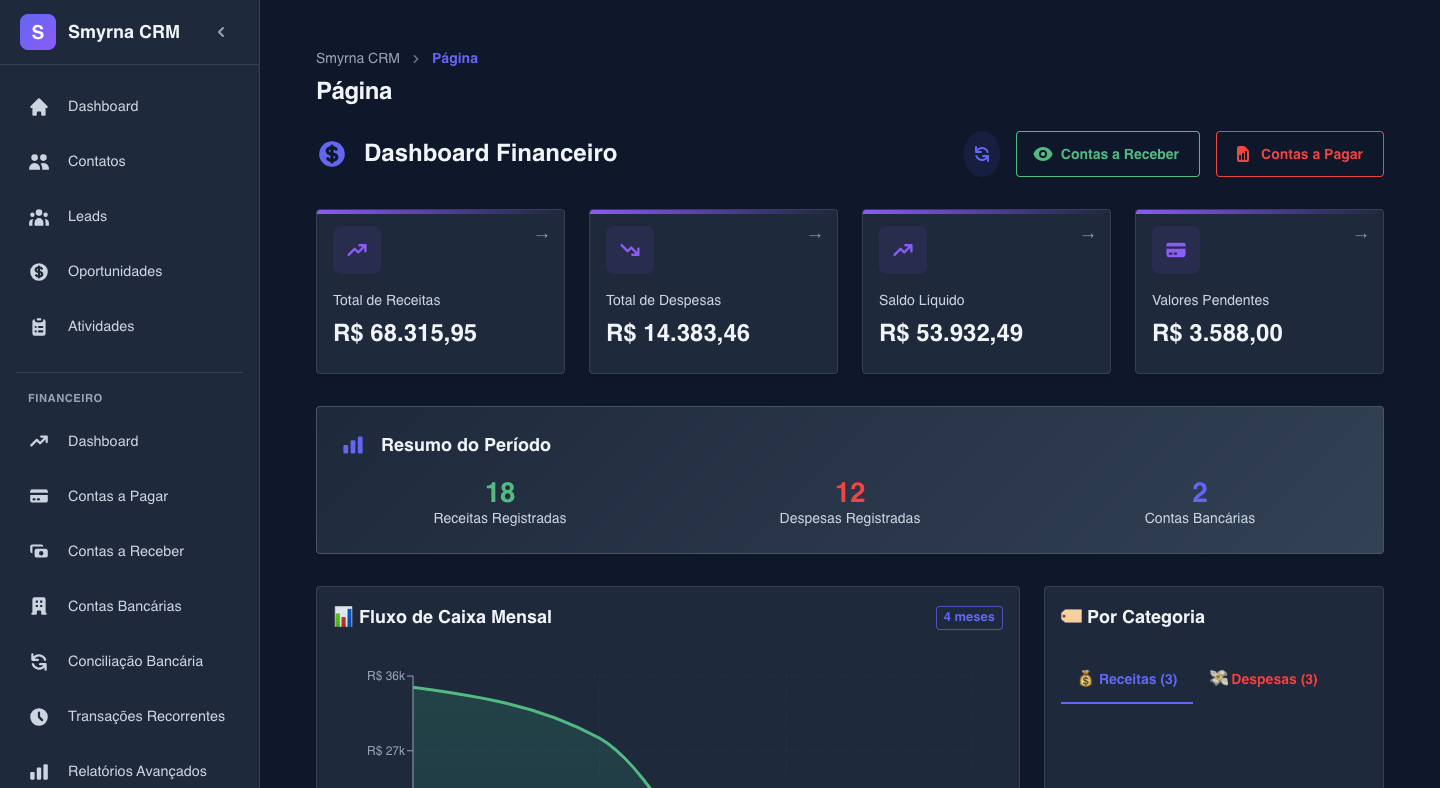Click the home icon for Dashboard

(39, 107)
